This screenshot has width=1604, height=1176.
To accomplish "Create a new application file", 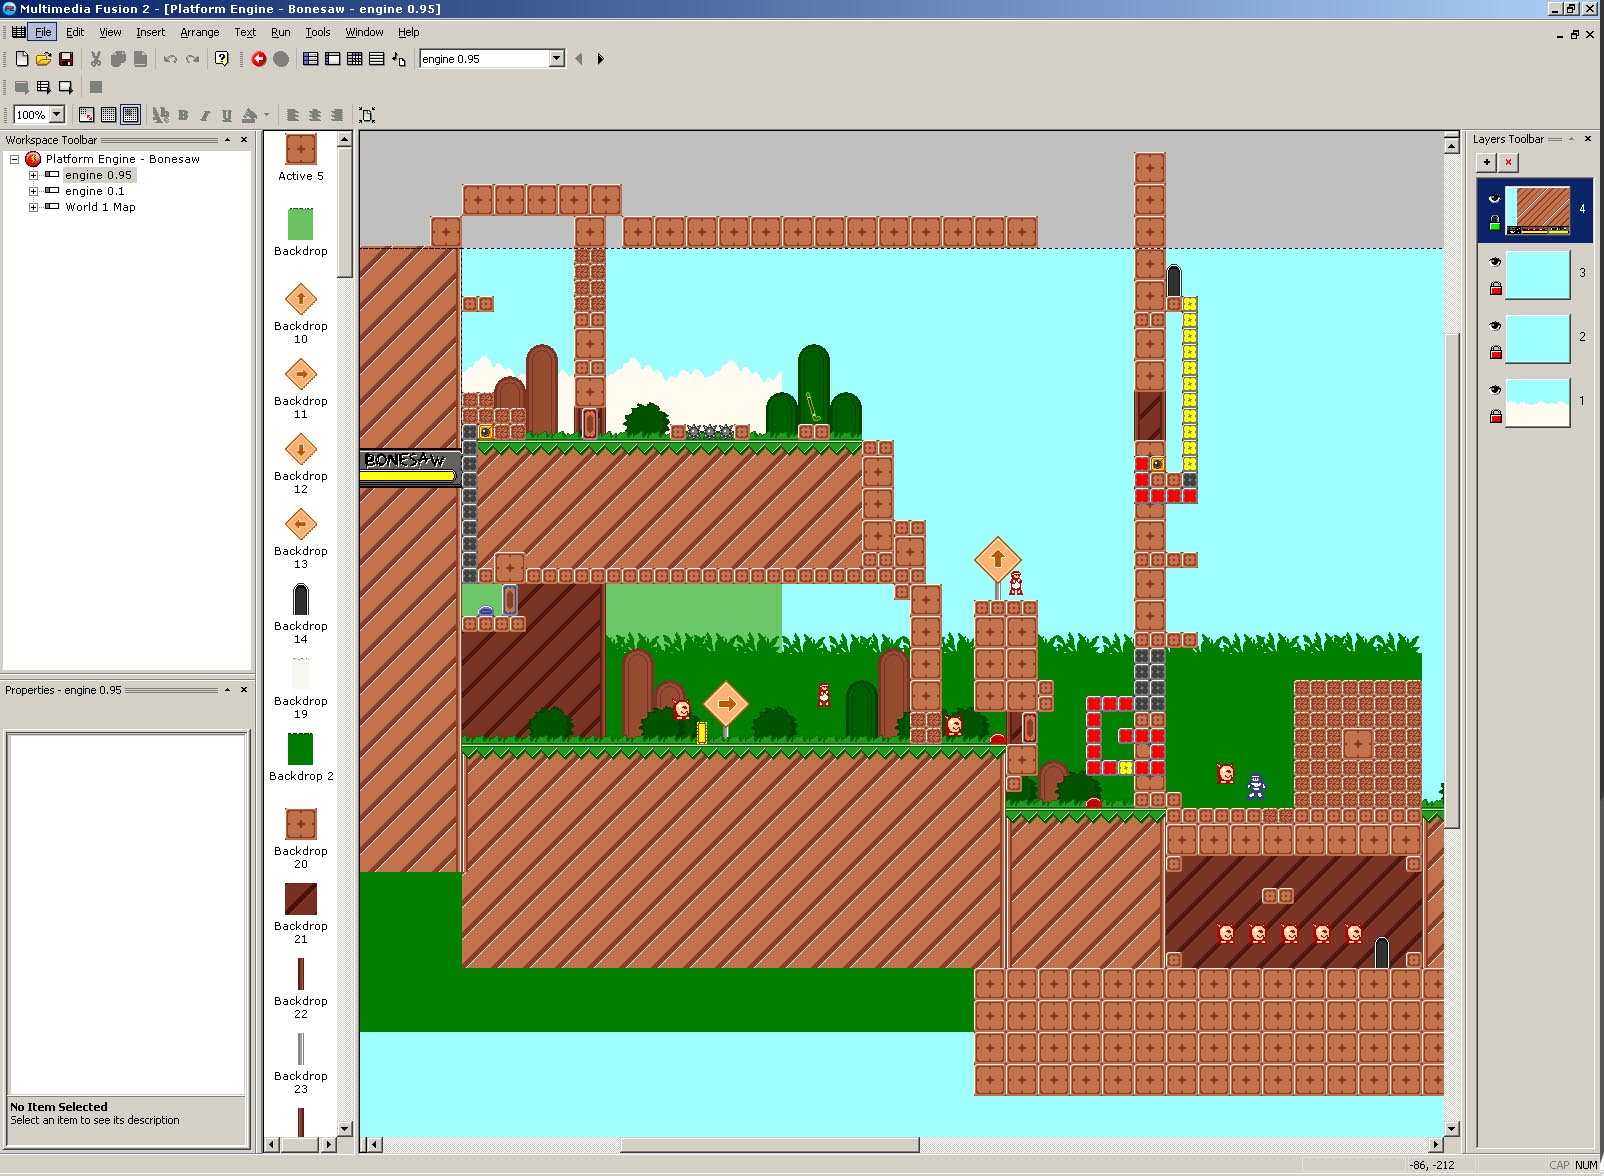I will (x=21, y=59).
